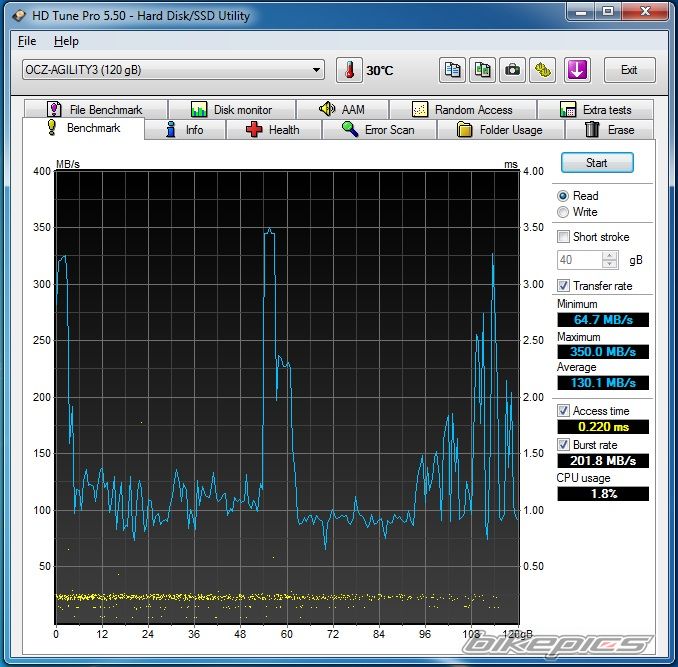The image size is (678, 667).
Task: Click the Exit button
Action: pyautogui.click(x=629, y=70)
